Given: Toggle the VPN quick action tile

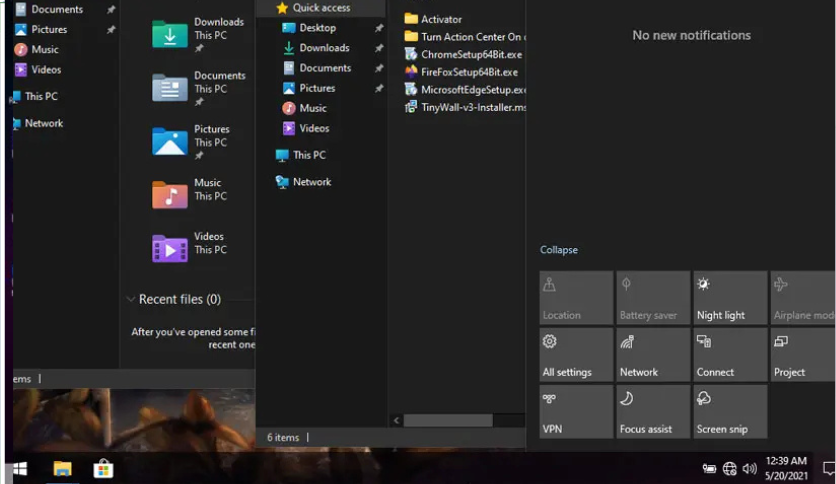Looking at the screenshot, I should click(576, 412).
